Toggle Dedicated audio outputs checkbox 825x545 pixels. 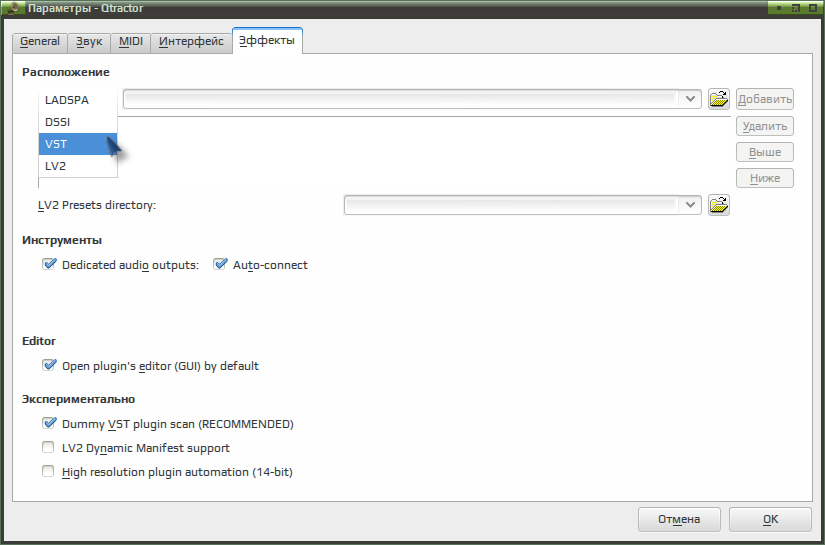49,264
